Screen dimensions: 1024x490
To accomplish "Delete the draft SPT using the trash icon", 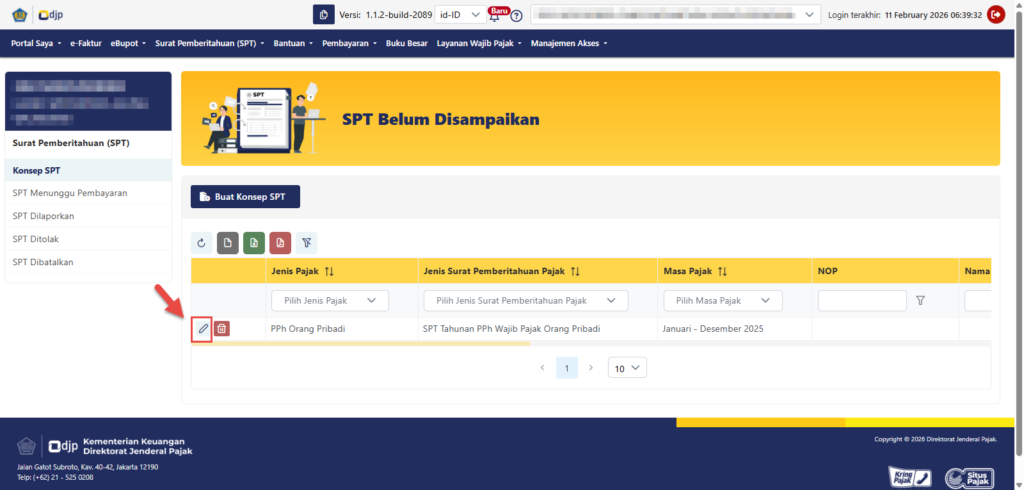I will point(222,328).
